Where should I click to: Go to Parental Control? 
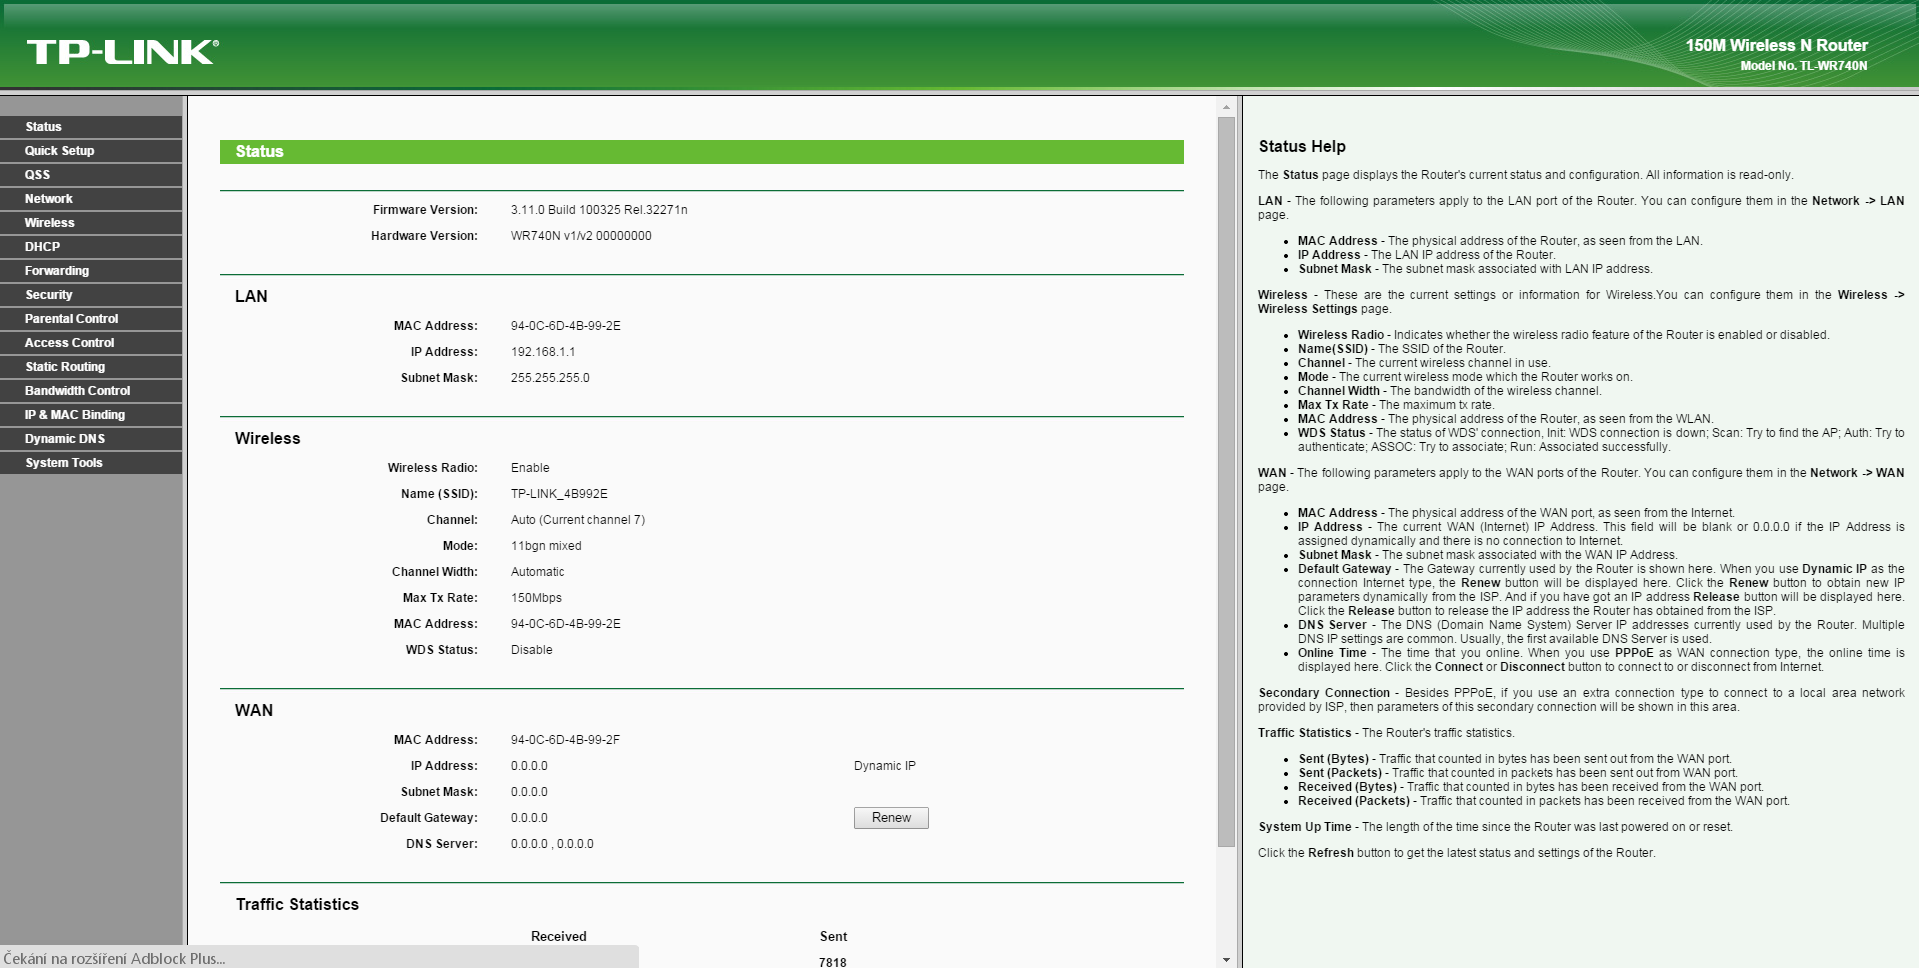pyautogui.click(x=91, y=319)
